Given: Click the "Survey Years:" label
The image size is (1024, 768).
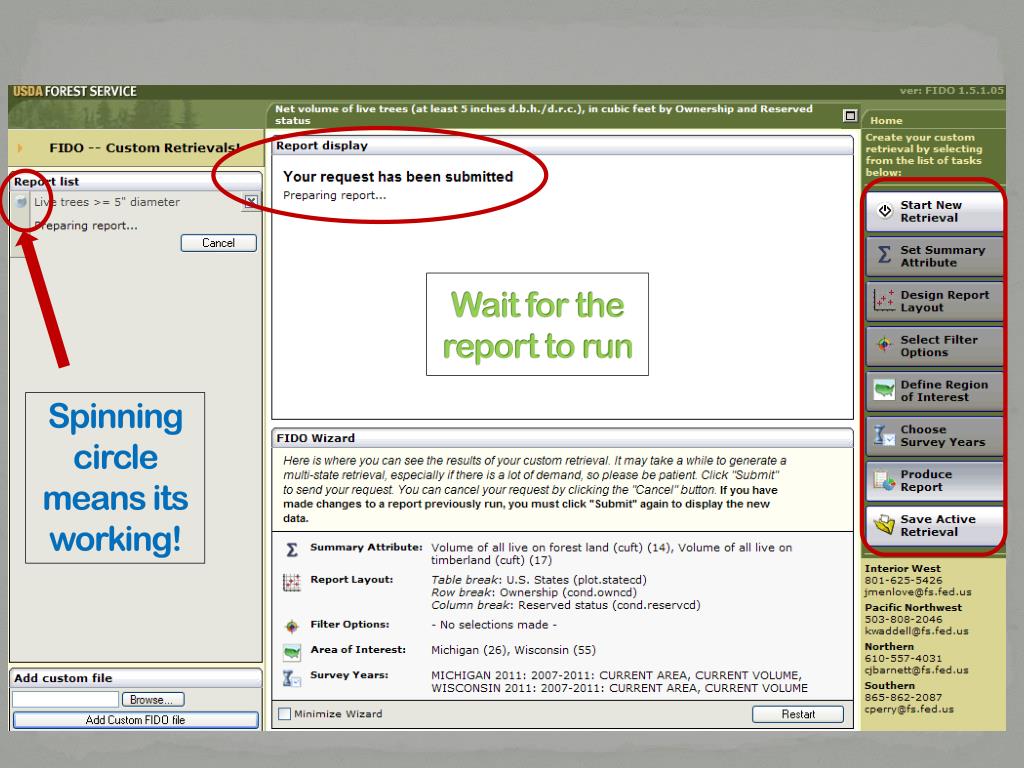Looking at the screenshot, I should click(349, 675).
